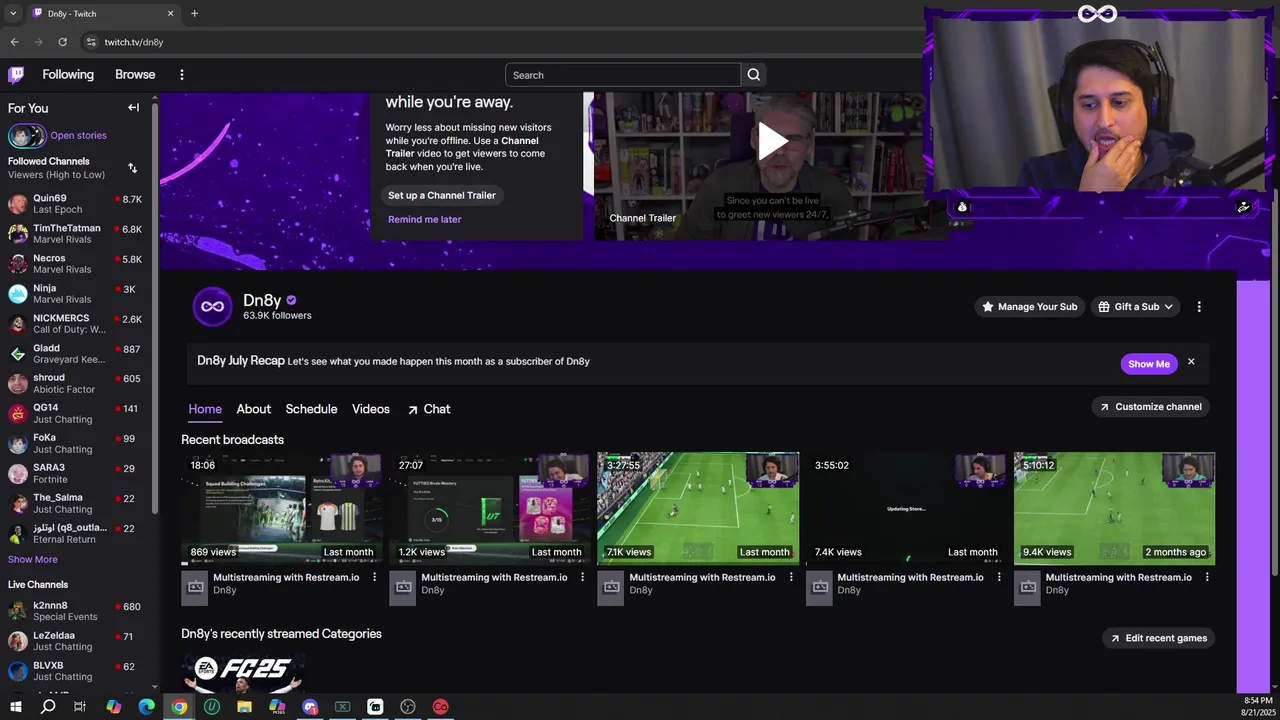The width and height of the screenshot is (1280, 720).
Task: Open Microsoft Edge from taskbar
Action: (146, 707)
